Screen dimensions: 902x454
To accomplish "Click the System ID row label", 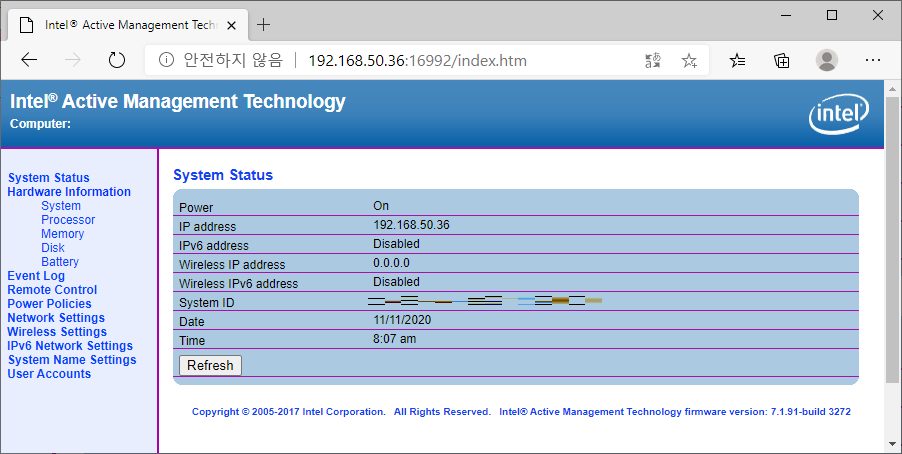I will coord(207,303).
